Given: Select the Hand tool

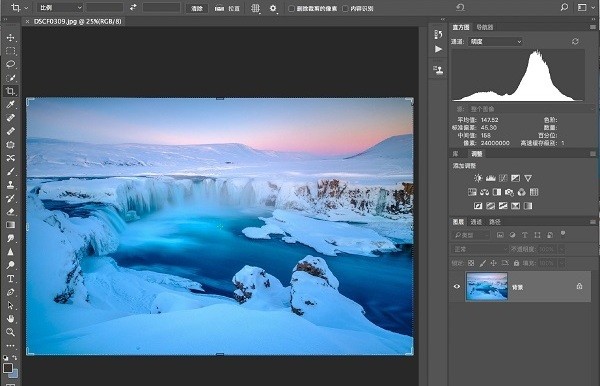Looking at the screenshot, I should (10, 319).
